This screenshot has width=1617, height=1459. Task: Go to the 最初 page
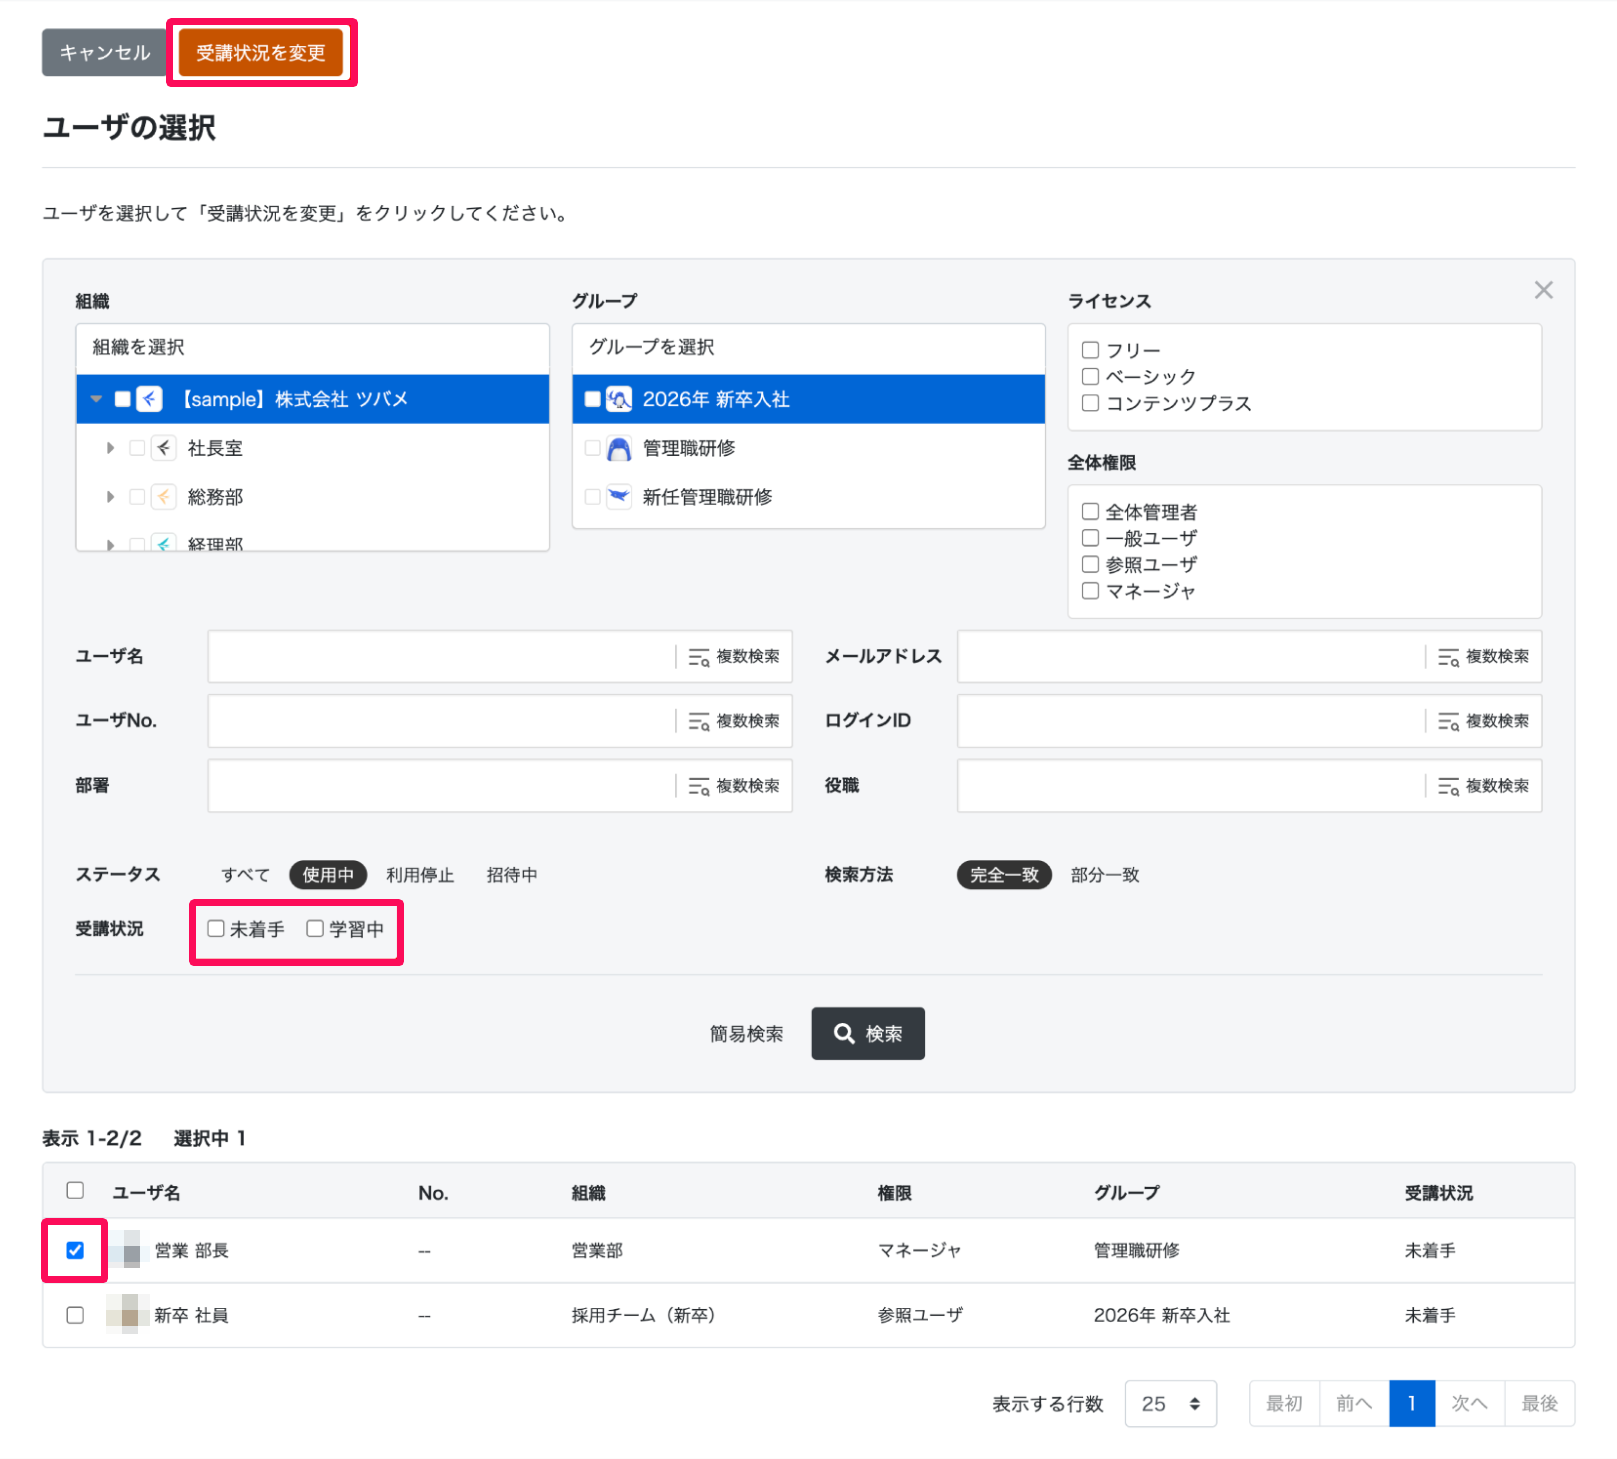[1284, 1404]
